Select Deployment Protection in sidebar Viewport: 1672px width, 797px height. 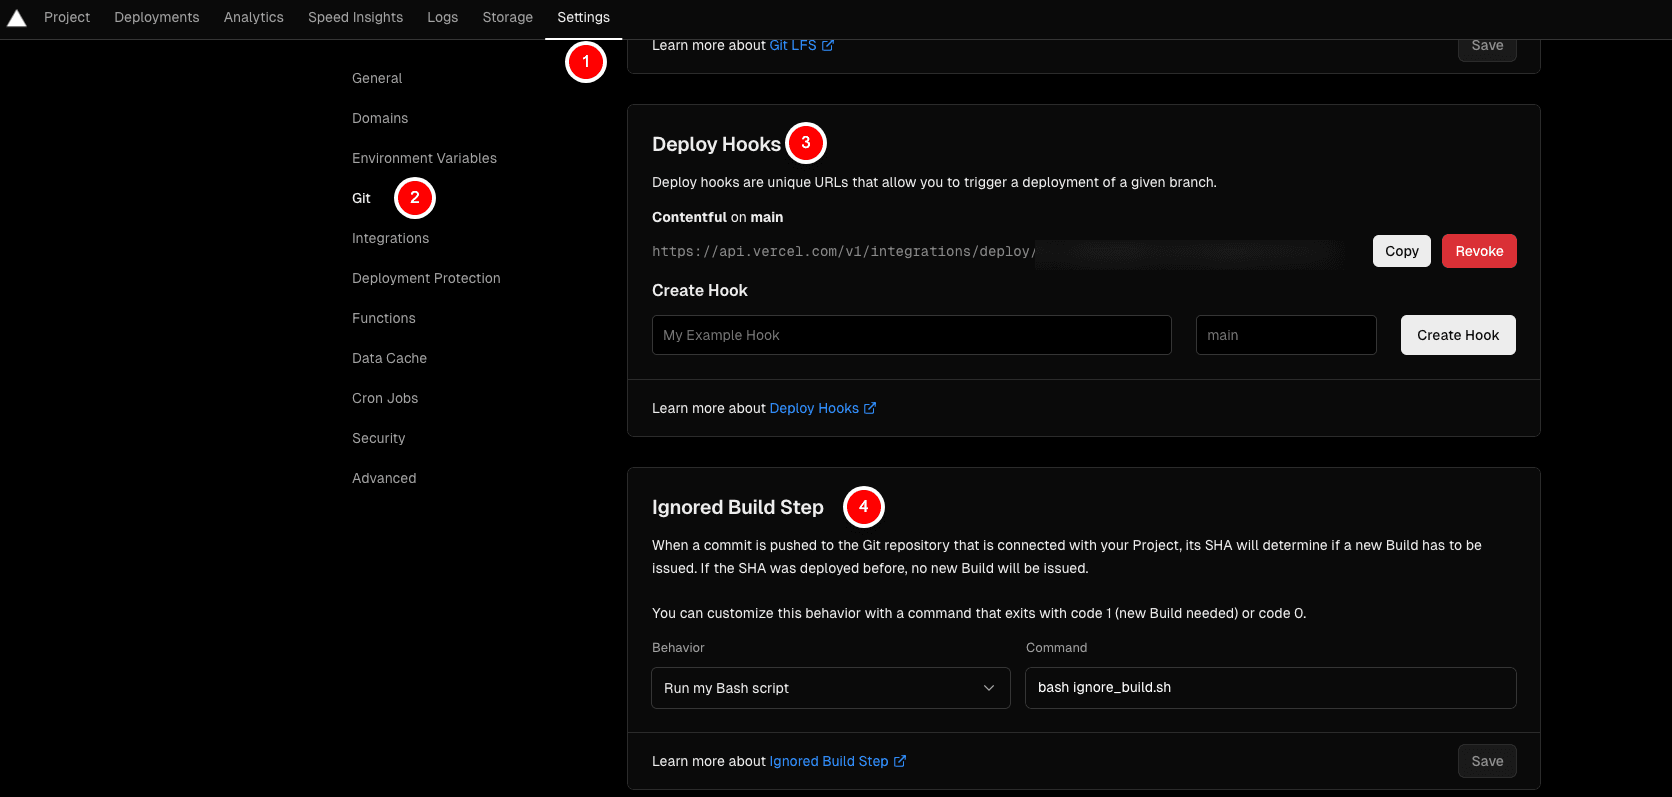426,278
